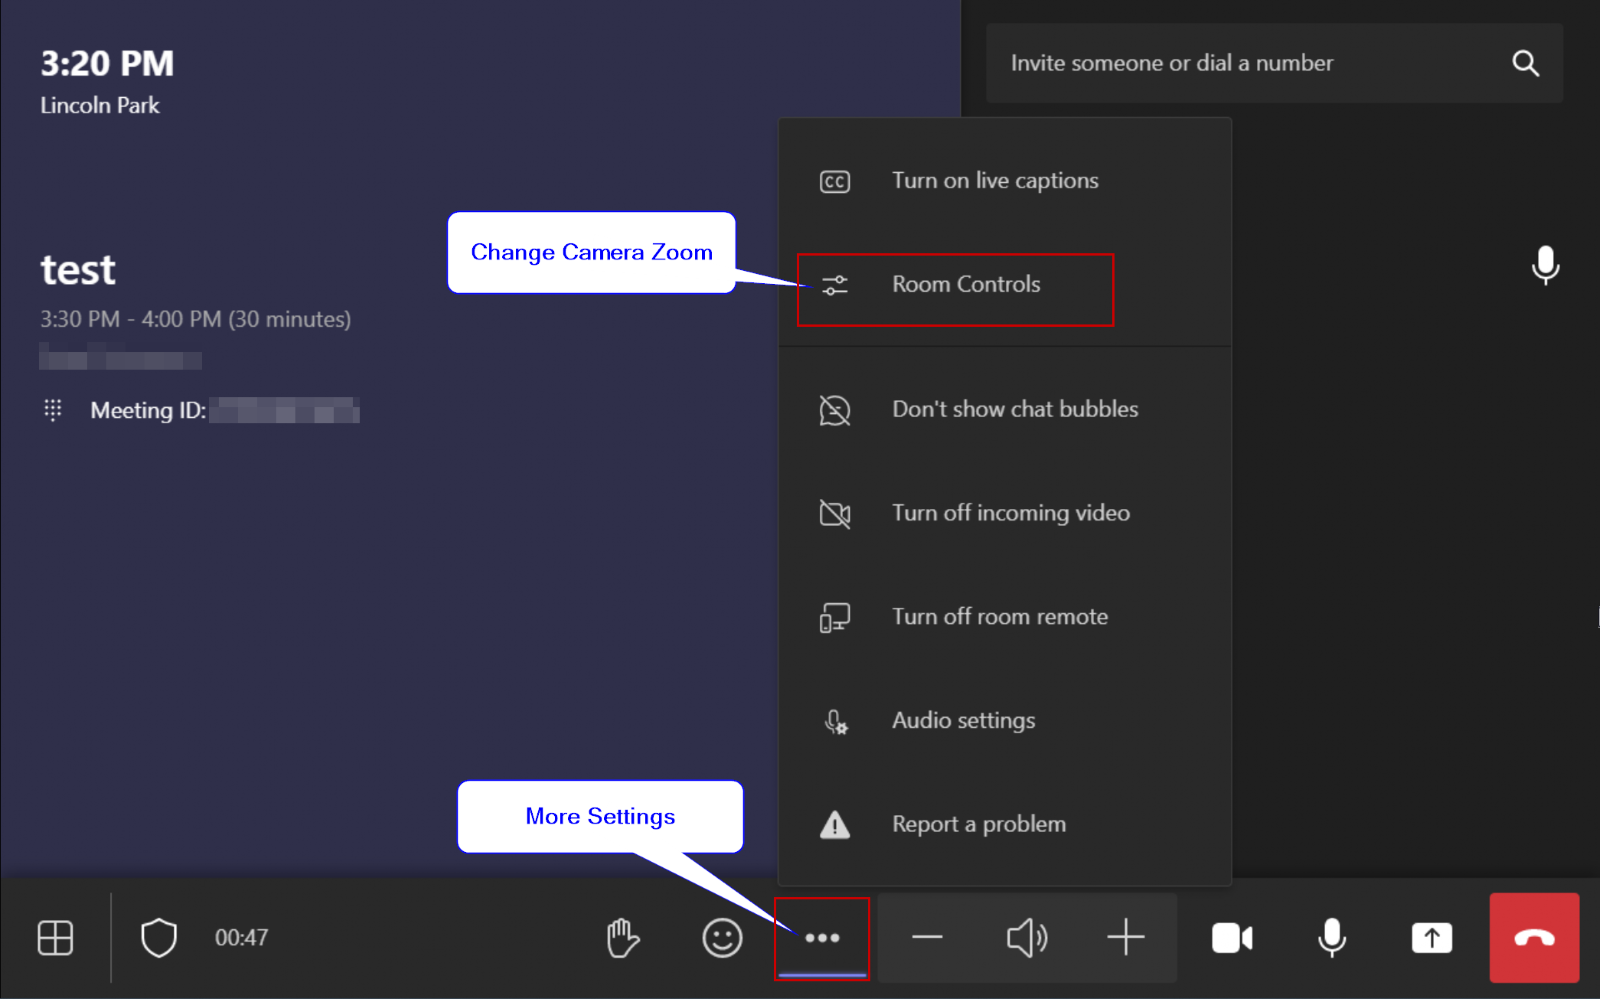This screenshot has height=999, width=1600.
Task: Click the speaker volume icon
Action: point(1026,938)
